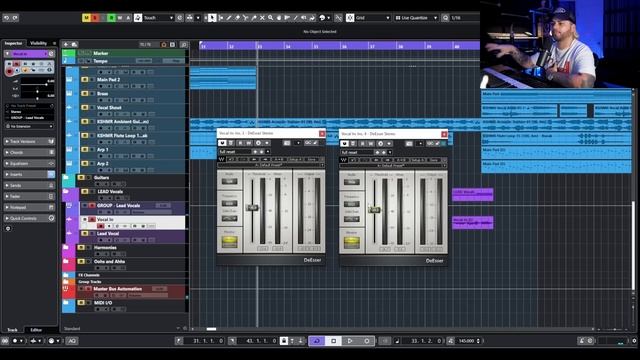Click the transport Stop button
Screen dimensions: 640x360
pyautogui.click(x=333, y=341)
